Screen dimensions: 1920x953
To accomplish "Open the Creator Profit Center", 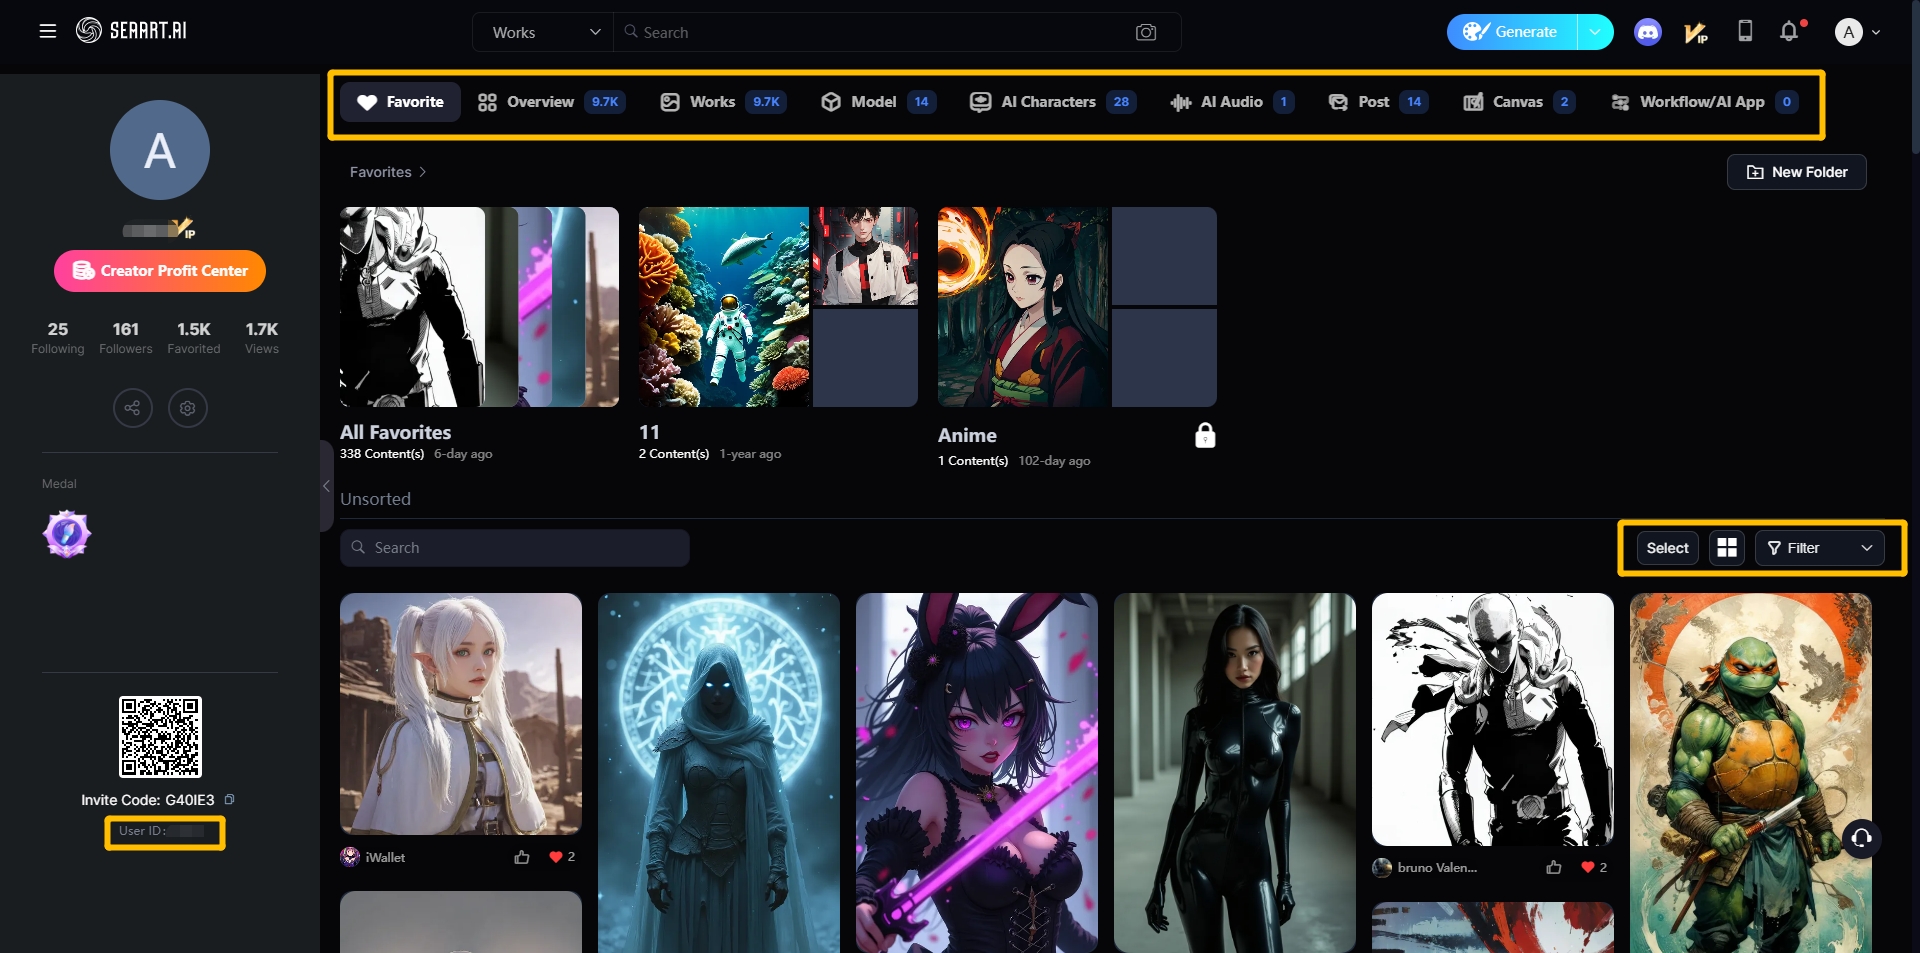I will click(160, 271).
